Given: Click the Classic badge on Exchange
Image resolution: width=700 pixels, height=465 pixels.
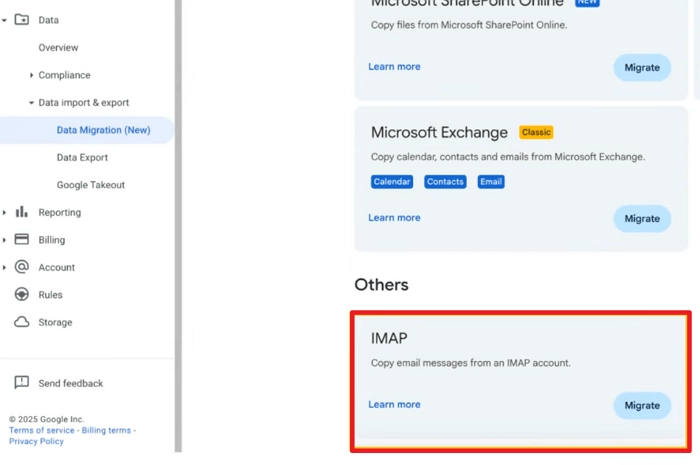Looking at the screenshot, I should point(536,132).
